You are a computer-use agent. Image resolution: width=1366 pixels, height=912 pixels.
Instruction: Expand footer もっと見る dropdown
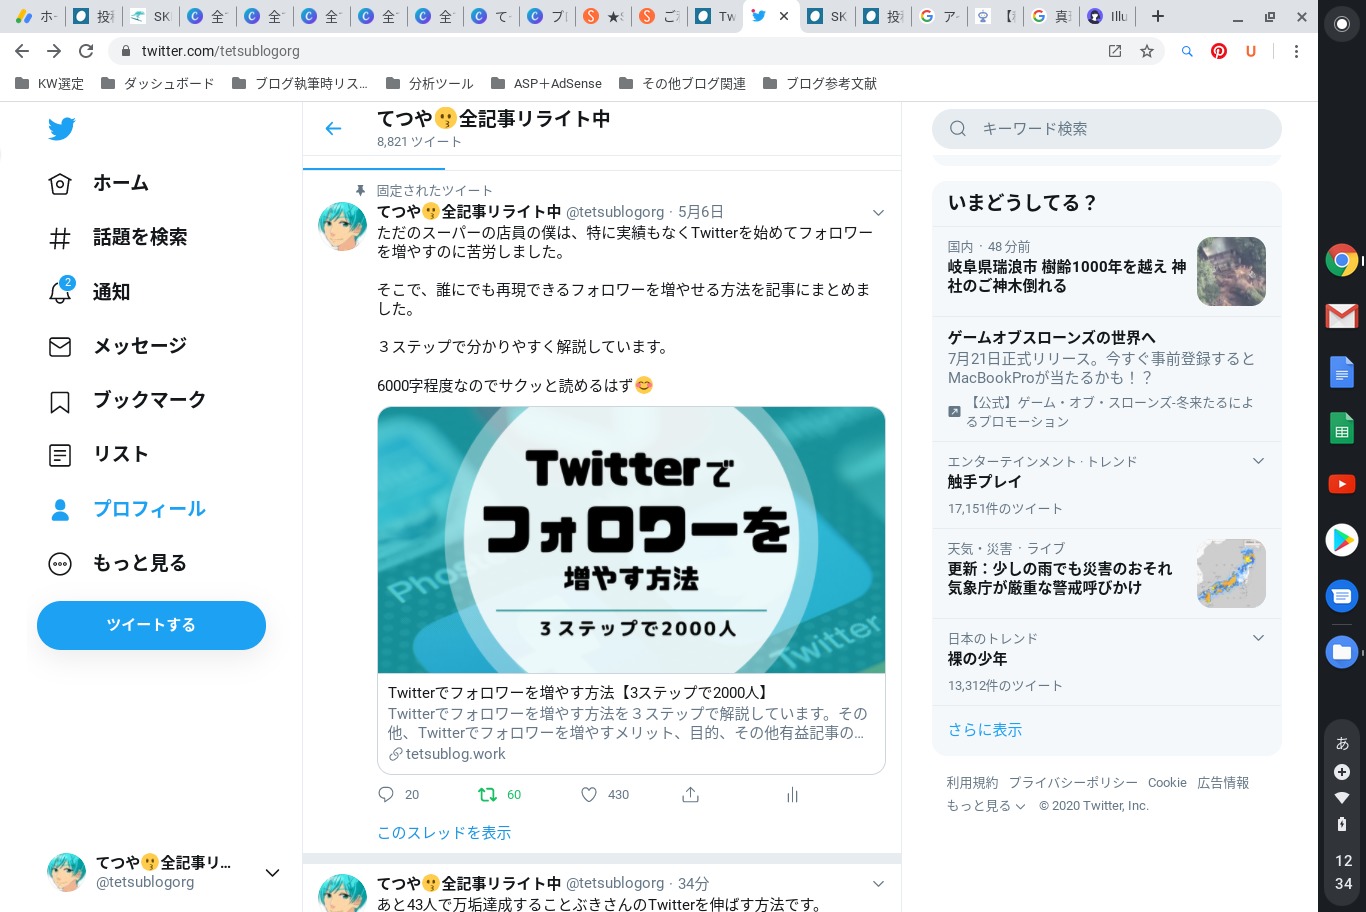click(986, 805)
